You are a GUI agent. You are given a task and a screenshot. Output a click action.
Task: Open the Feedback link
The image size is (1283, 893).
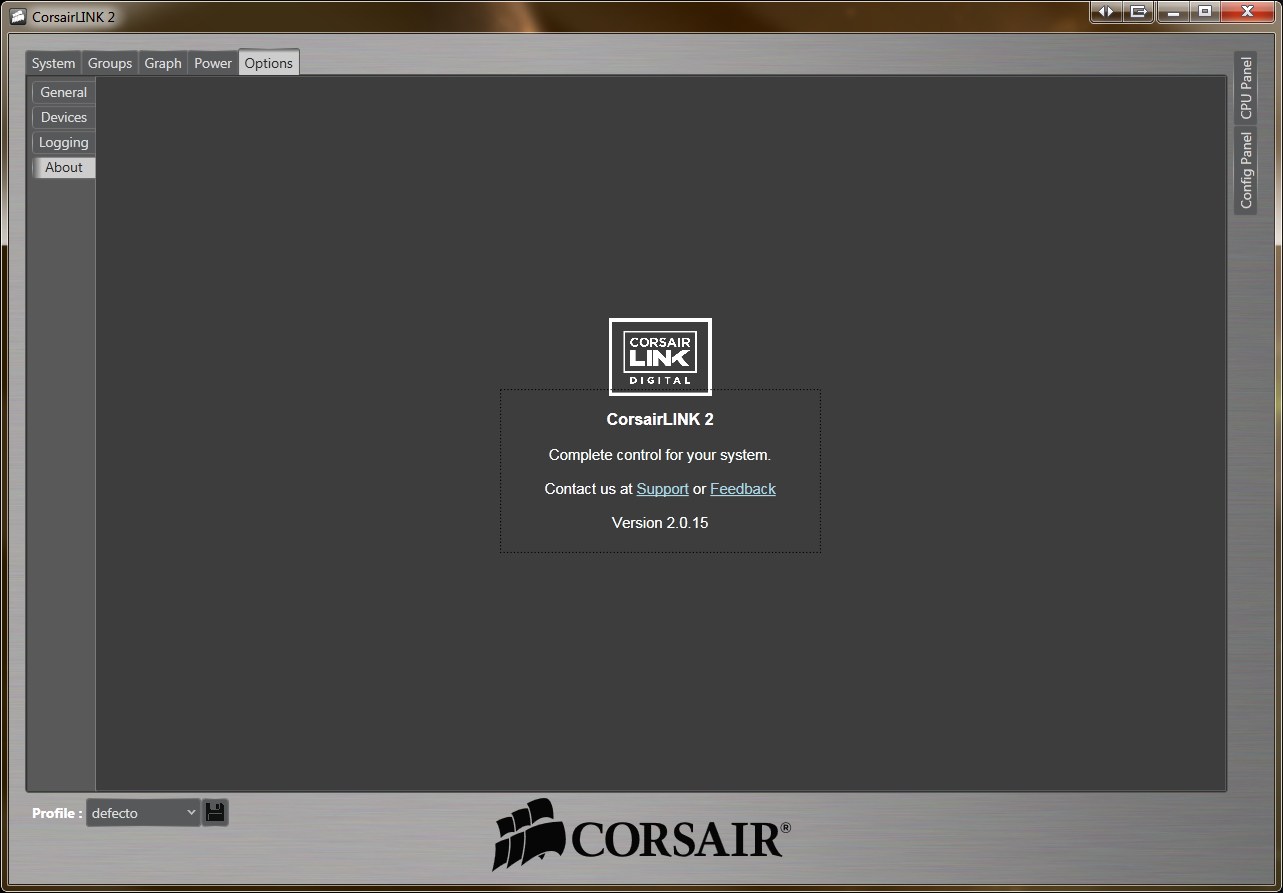742,489
